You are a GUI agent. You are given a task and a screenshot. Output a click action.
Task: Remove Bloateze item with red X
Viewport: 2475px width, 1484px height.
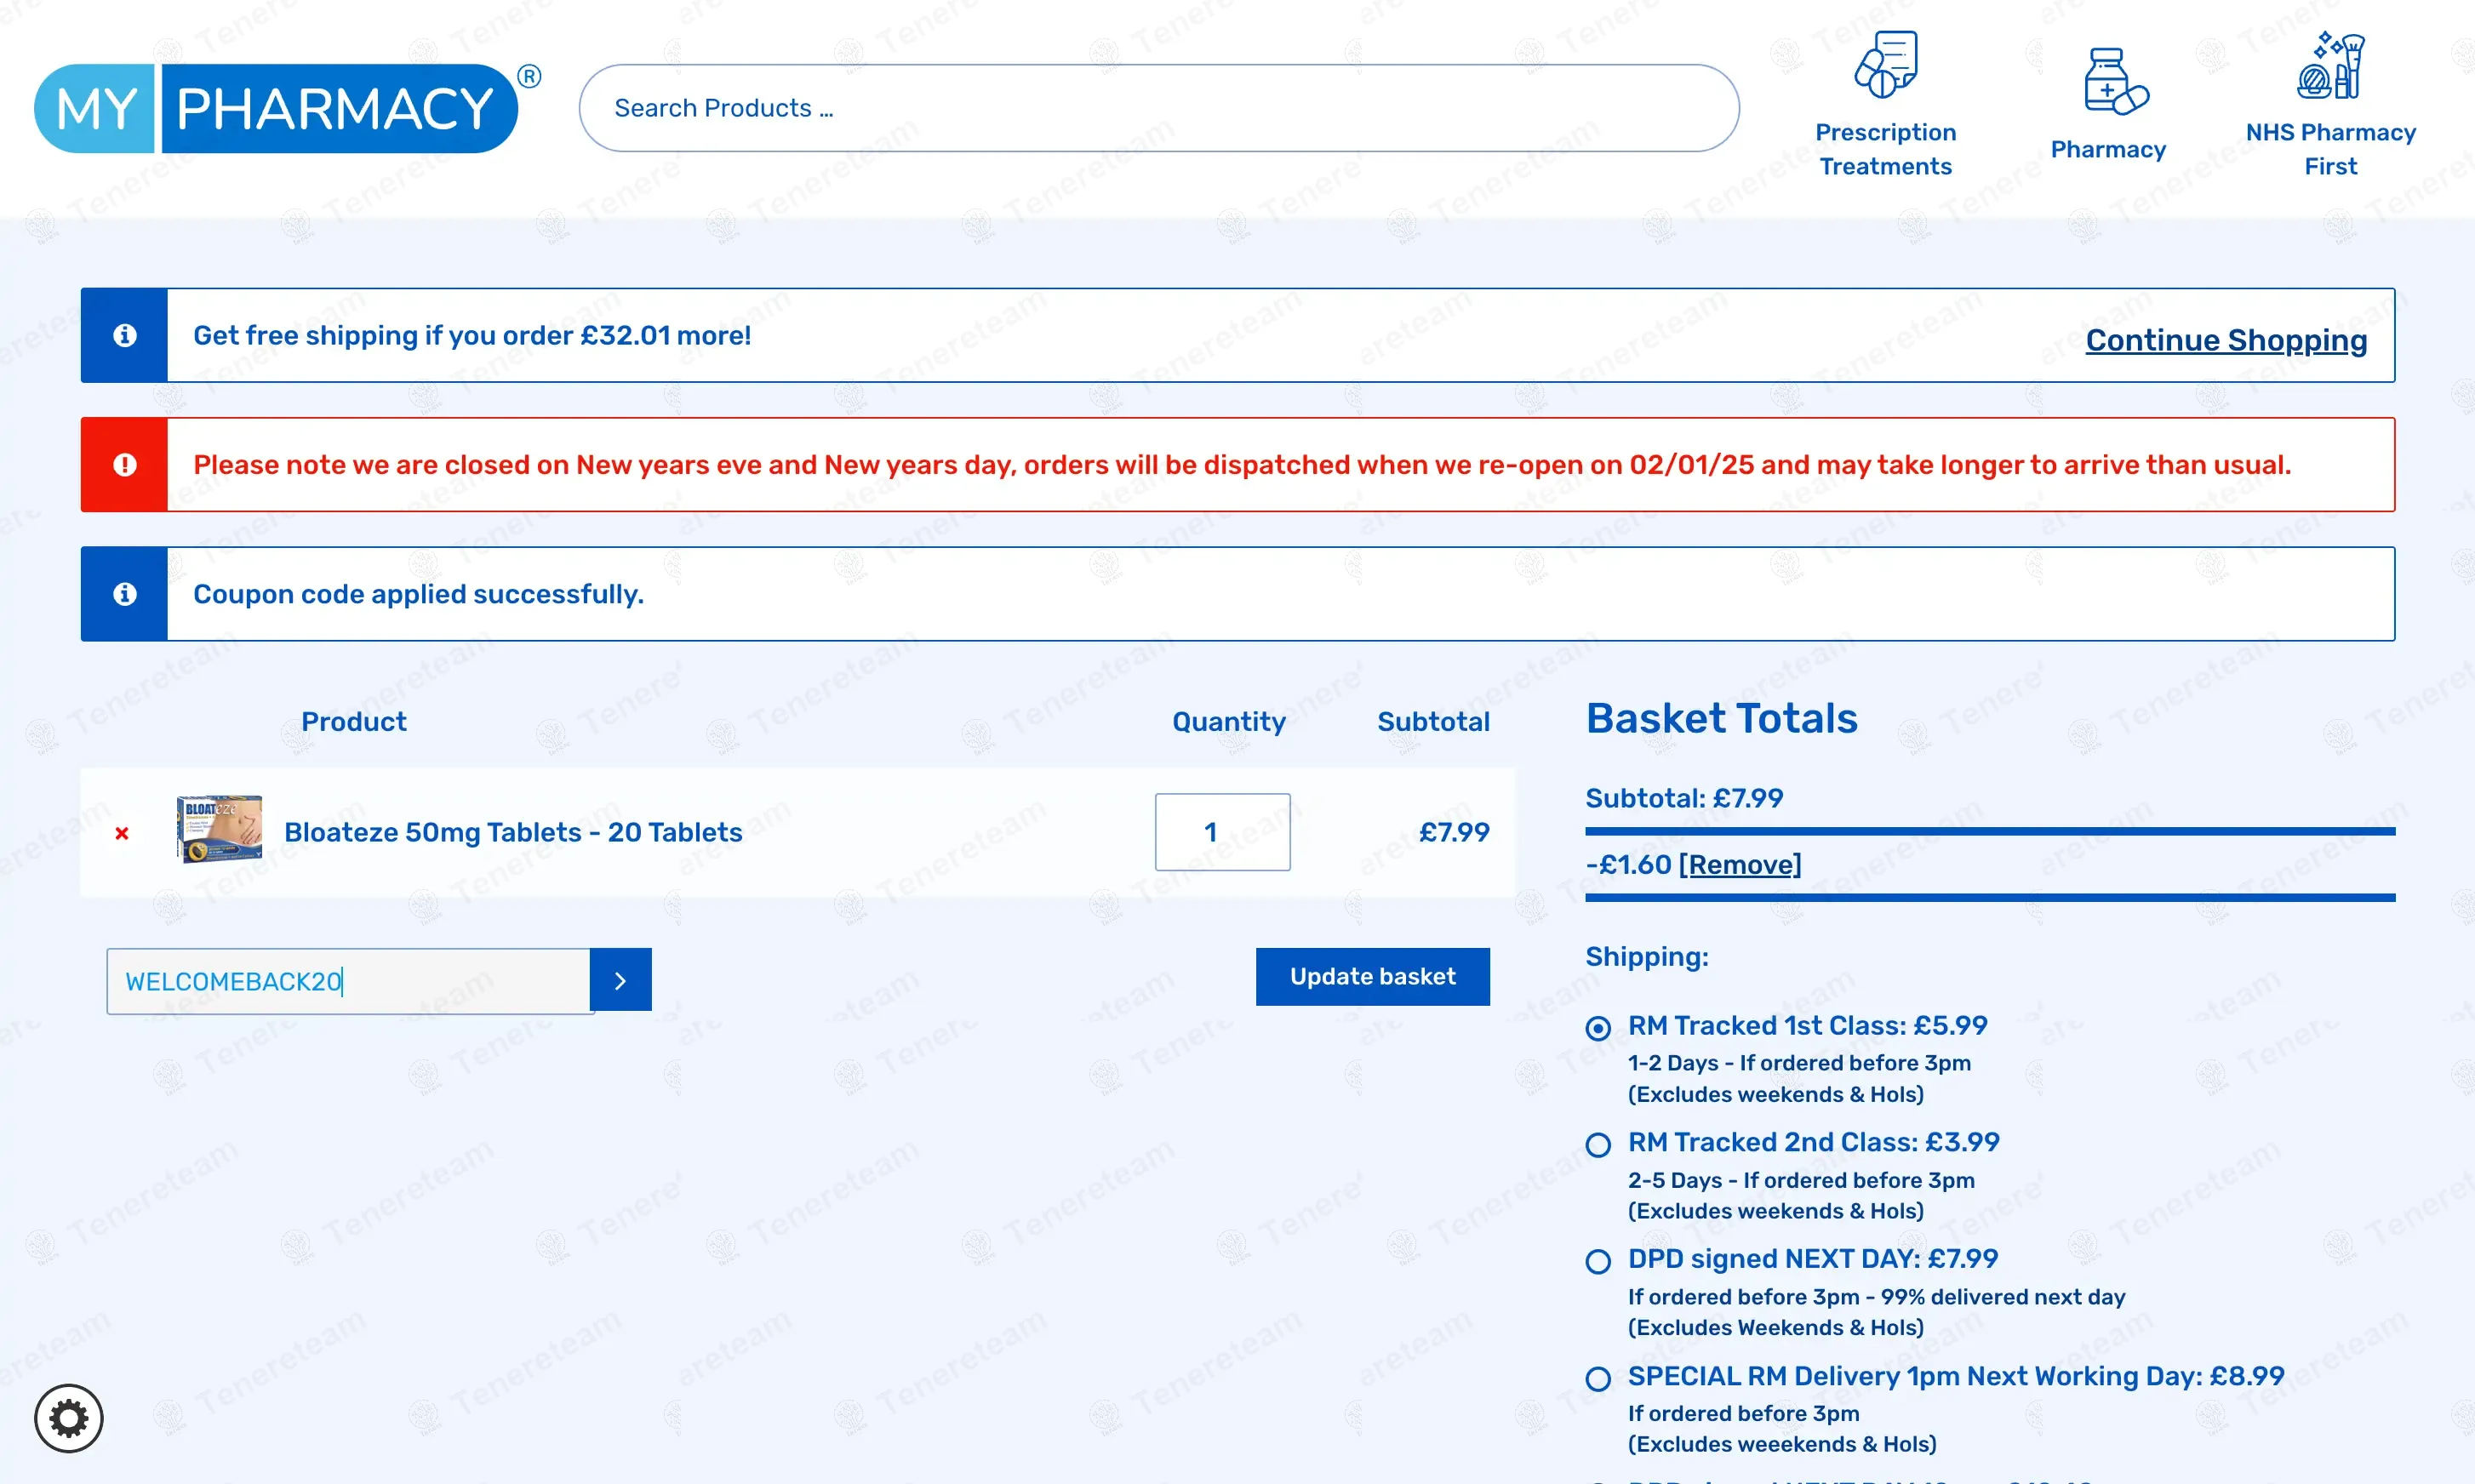(122, 833)
